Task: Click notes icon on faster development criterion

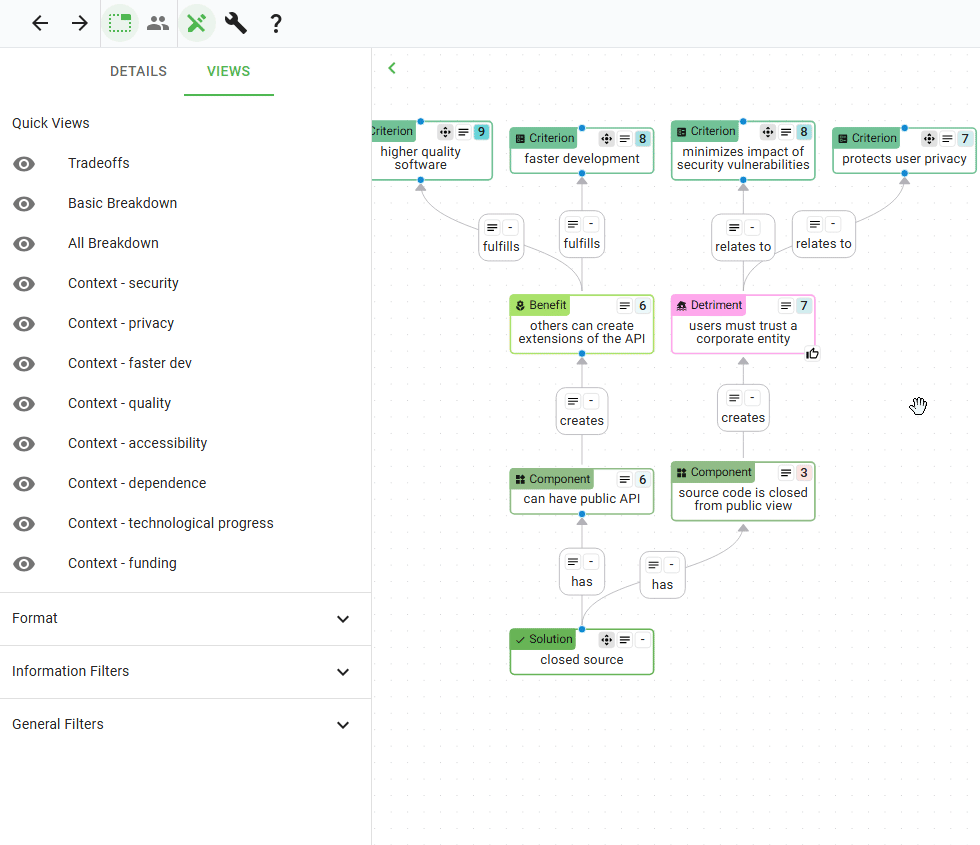Action: (624, 139)
